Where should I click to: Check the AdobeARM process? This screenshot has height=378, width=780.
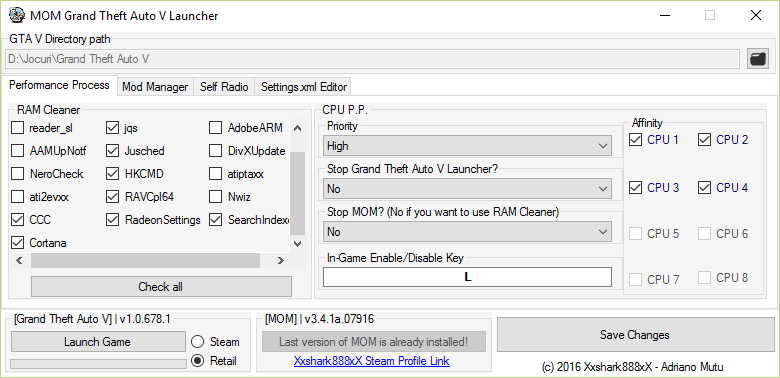(215, 128)
